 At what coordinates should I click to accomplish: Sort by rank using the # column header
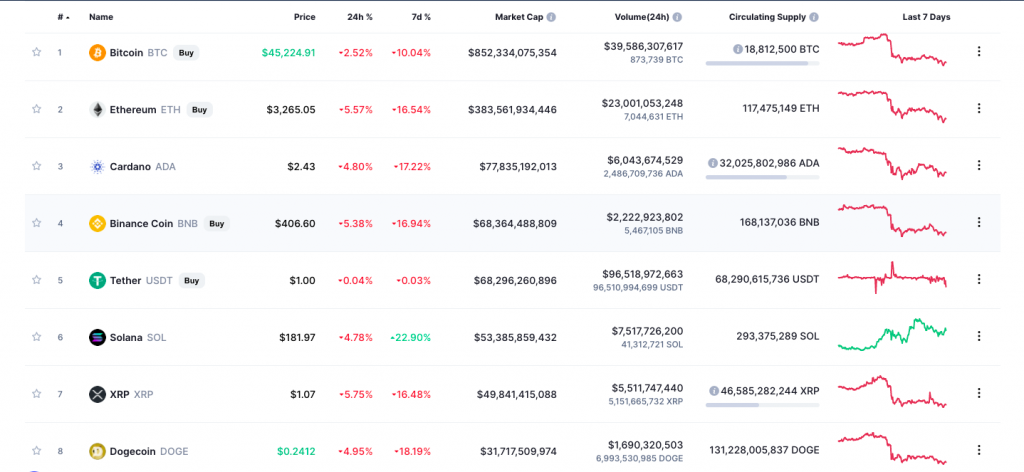tap(62, 17)
